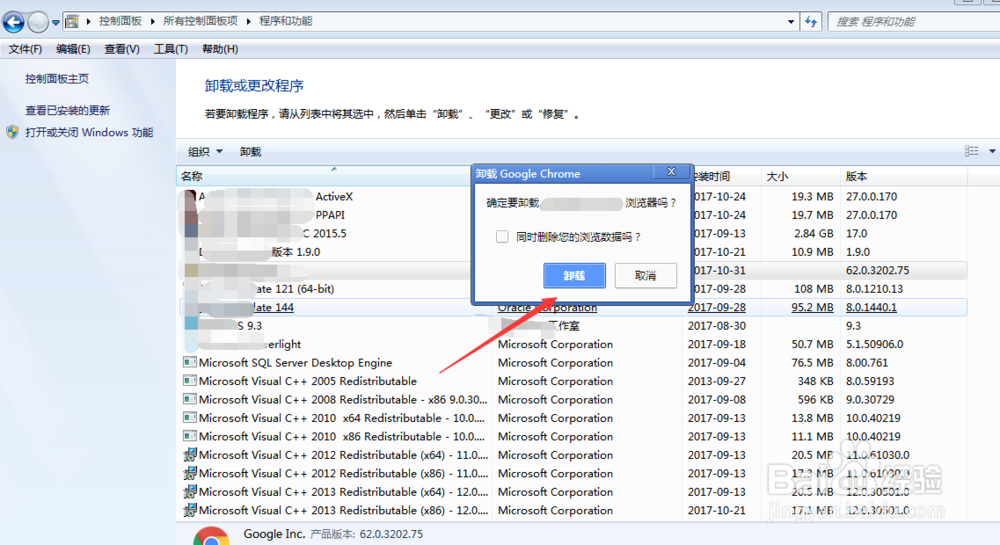
Task: Select Visual C++ 2012 Redistributable (x86) entry
Action: click(573, 474)
